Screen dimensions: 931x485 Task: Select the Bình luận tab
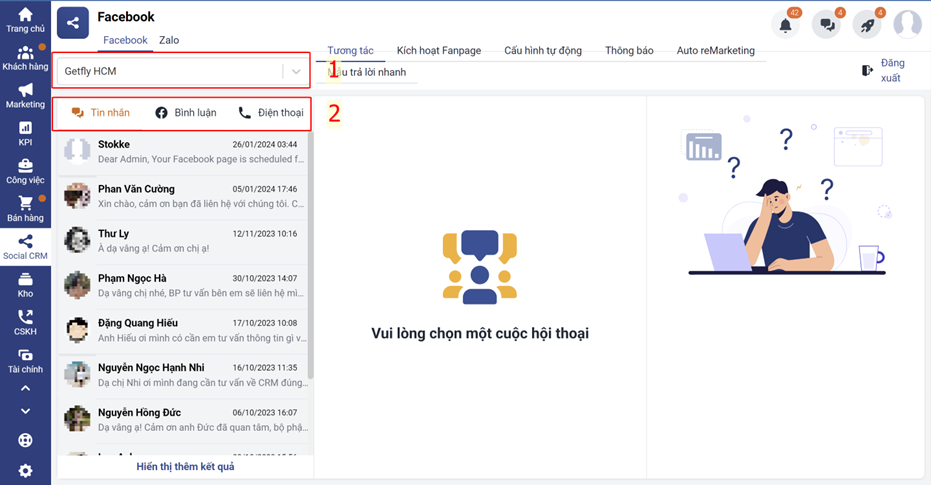(186, 113)
